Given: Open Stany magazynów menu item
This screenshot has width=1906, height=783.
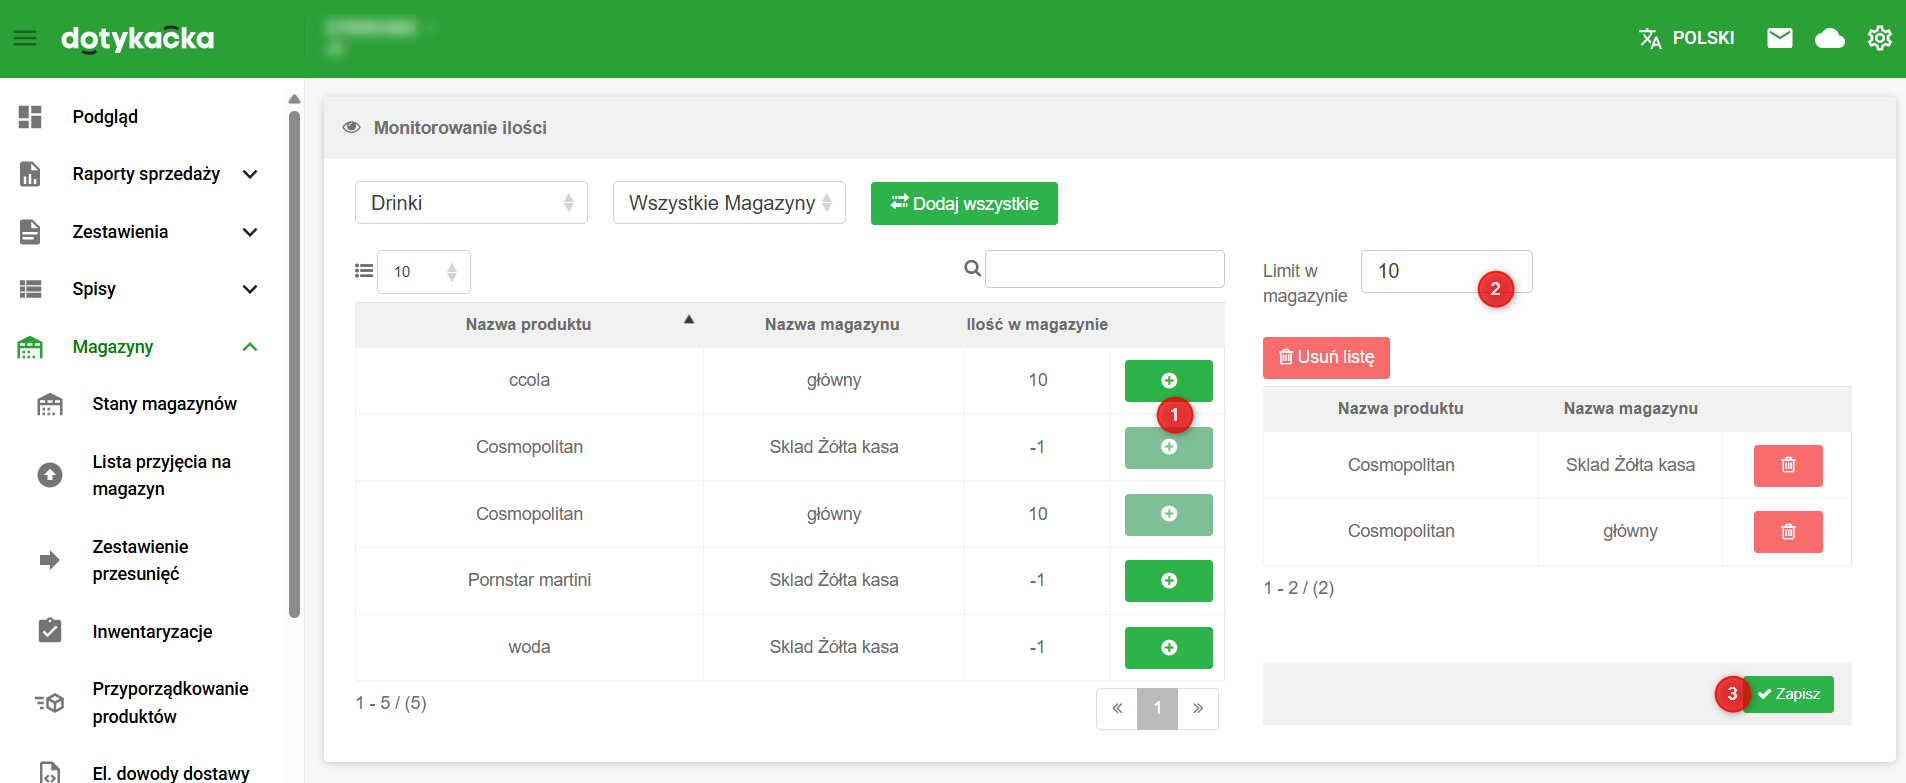Looking at the screenshot, I should click(x=164, y=404).
